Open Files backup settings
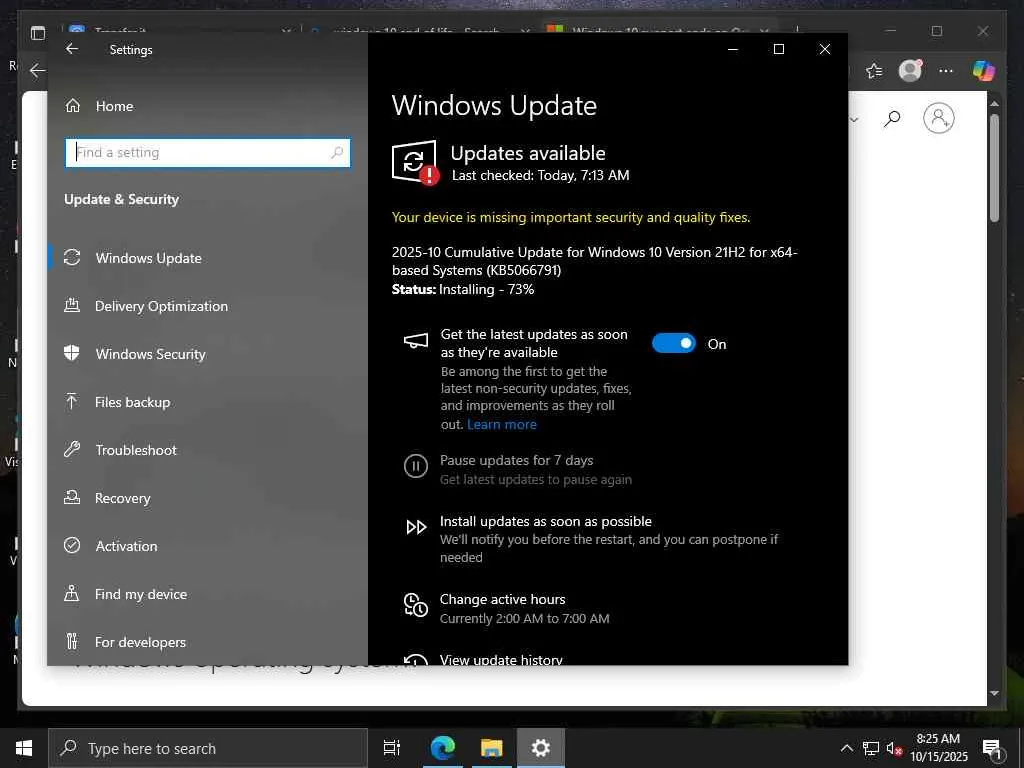Image resolution: width=1024 pixels, height=768 pixels. pyautogui.click(x=132, y=402)
